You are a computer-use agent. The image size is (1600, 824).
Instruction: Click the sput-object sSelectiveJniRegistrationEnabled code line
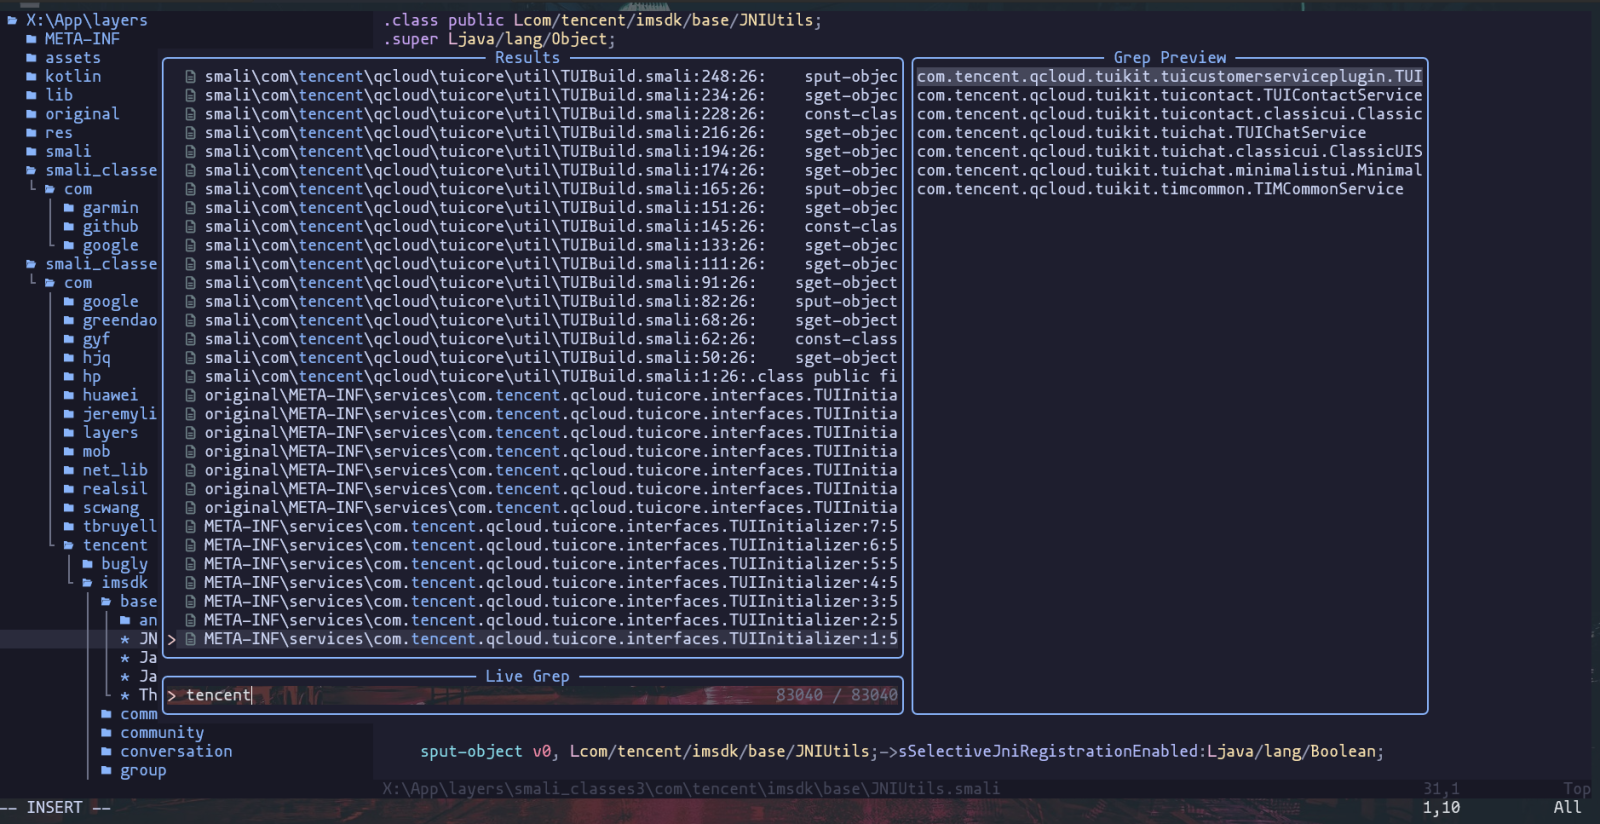(x=902, y=752)
